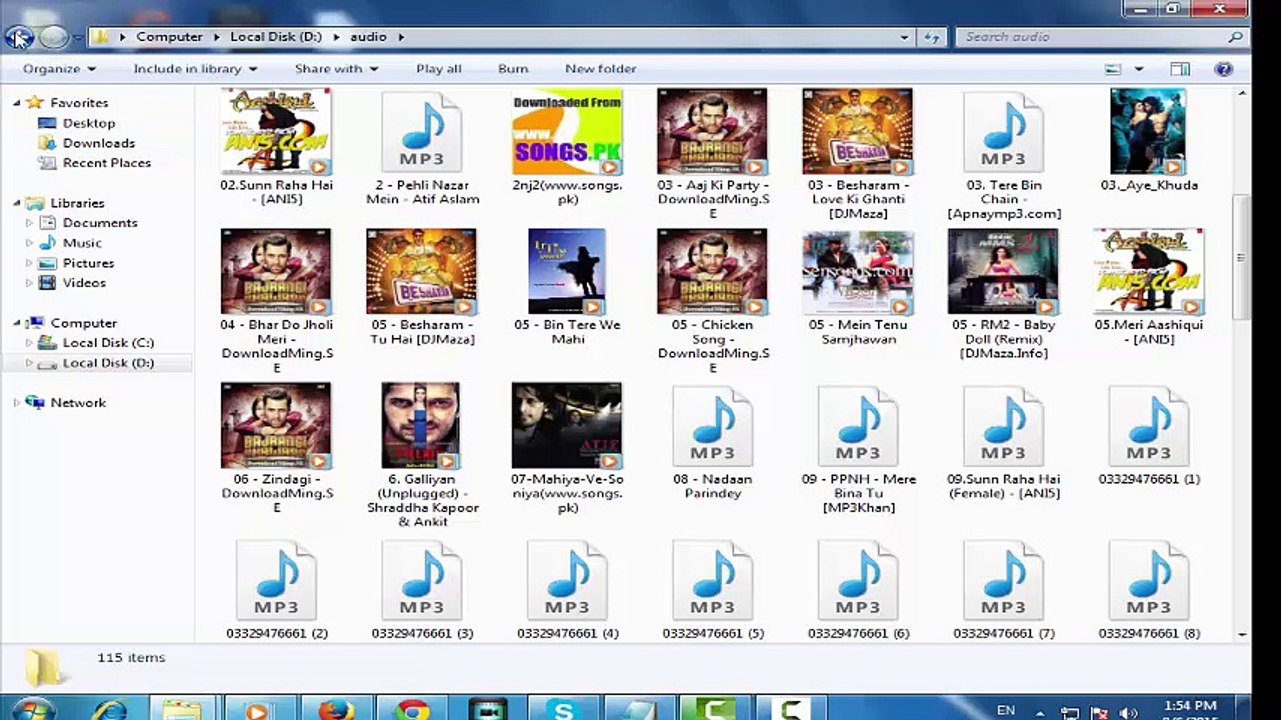Expand the Network tree node

click(x=17, y=403)
